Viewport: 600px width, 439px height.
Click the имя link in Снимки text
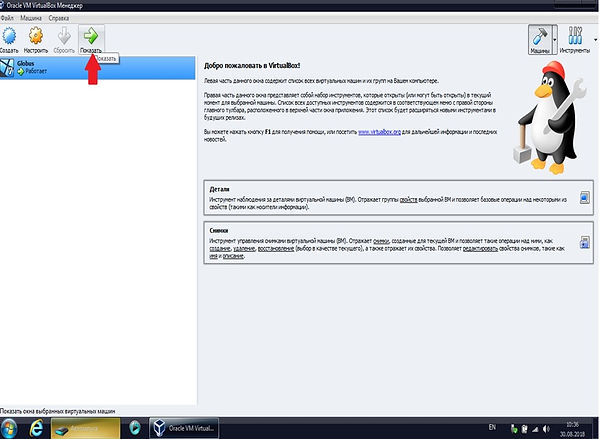[213, 256]
